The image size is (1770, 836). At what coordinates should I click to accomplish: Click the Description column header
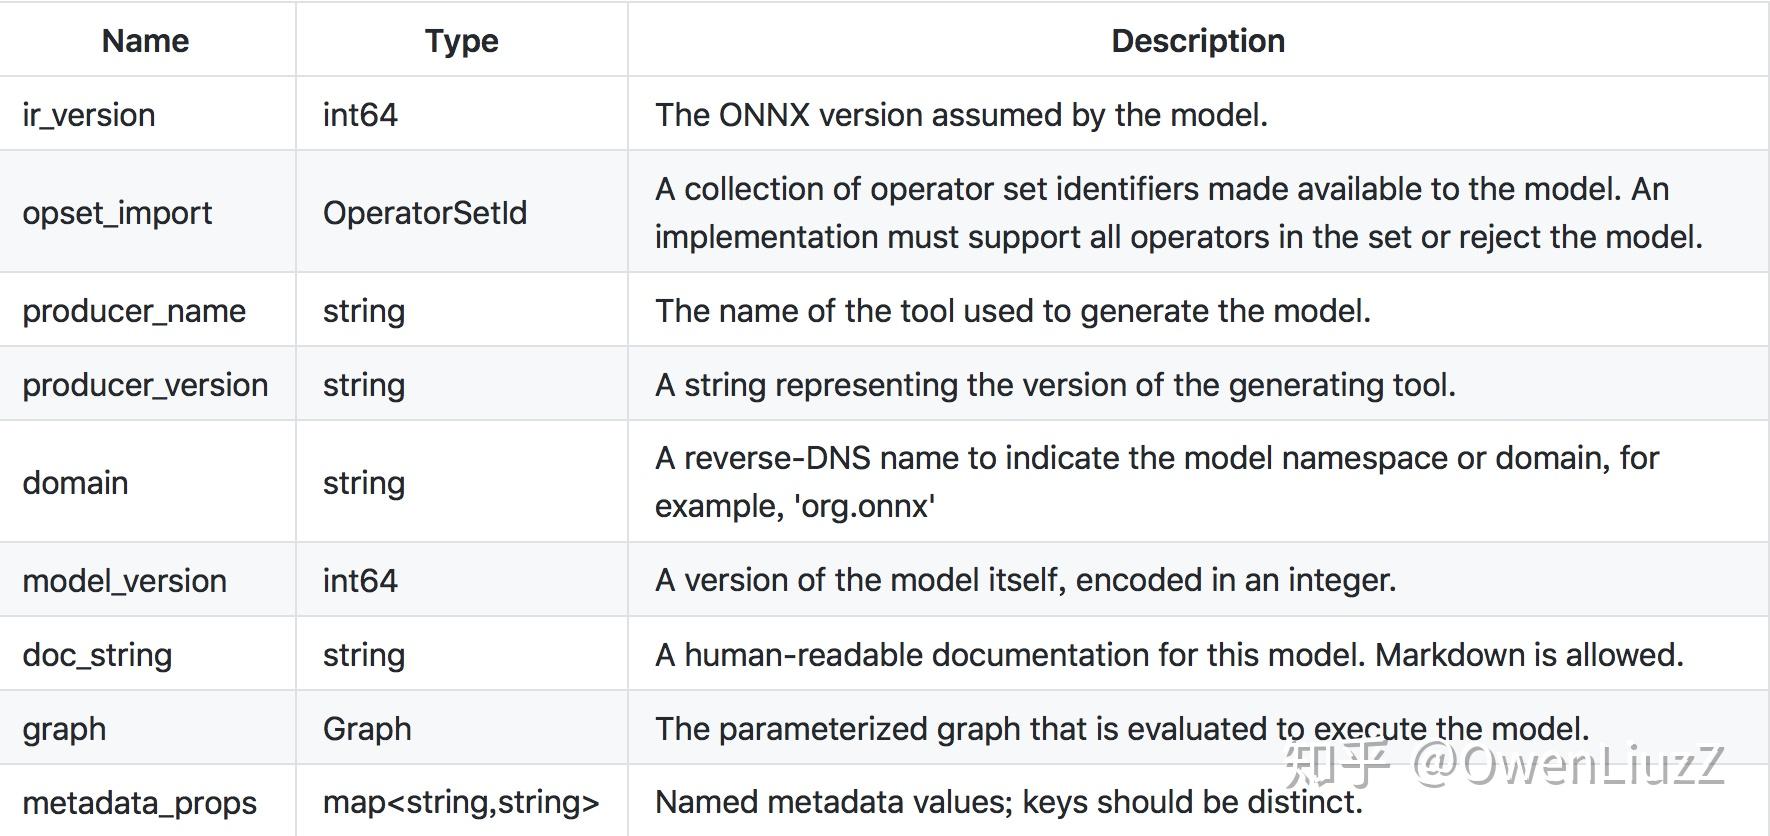[x=1197, y=41]
